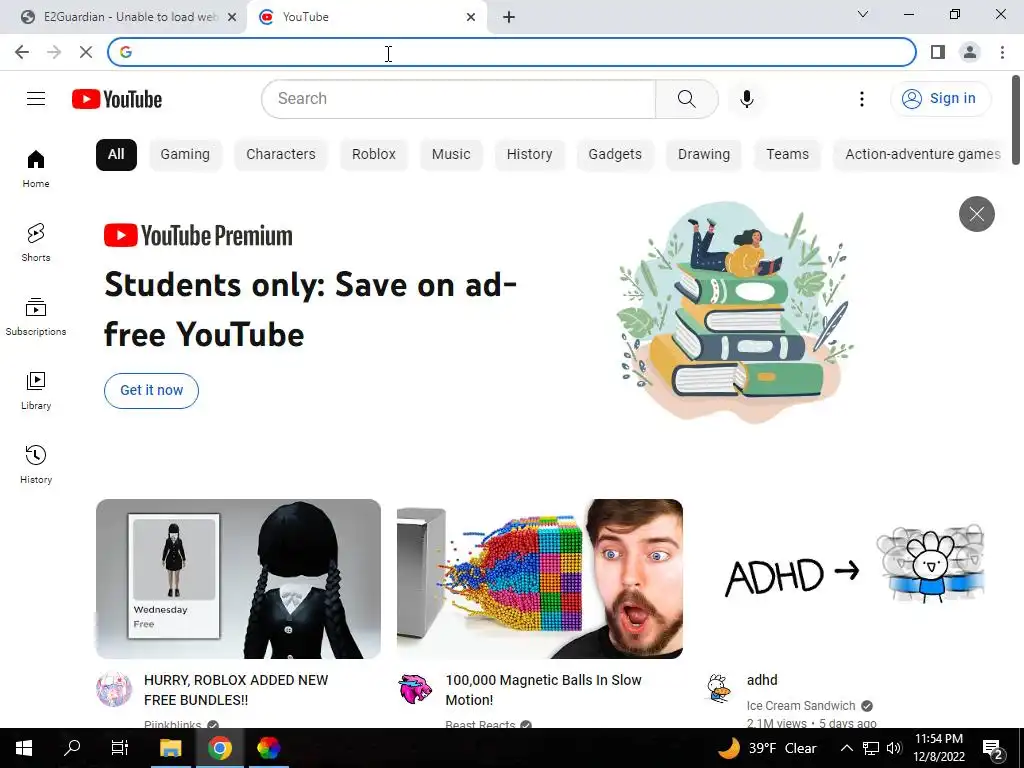Select the Drawing filter chip
Image resolution: width=1024 pixels, height=768 pixels.
[x=704, y=155]
